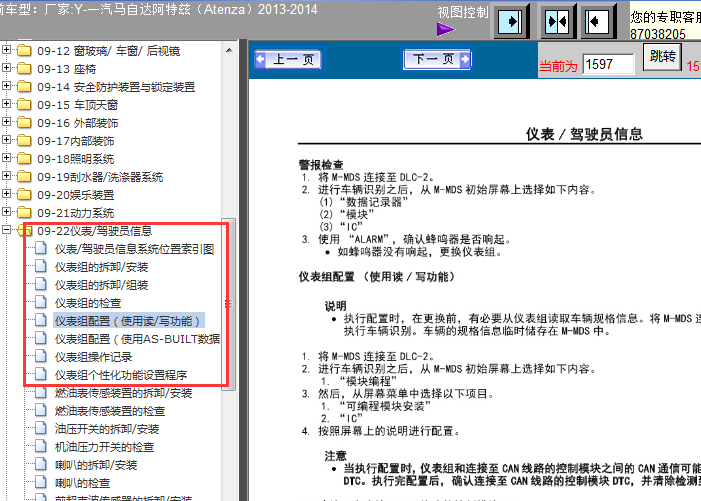This screenshot has height=501, width=701.
Task: Expand the 09-19刮水器/洗涤器系统 folder
Action: pos(6,176)
